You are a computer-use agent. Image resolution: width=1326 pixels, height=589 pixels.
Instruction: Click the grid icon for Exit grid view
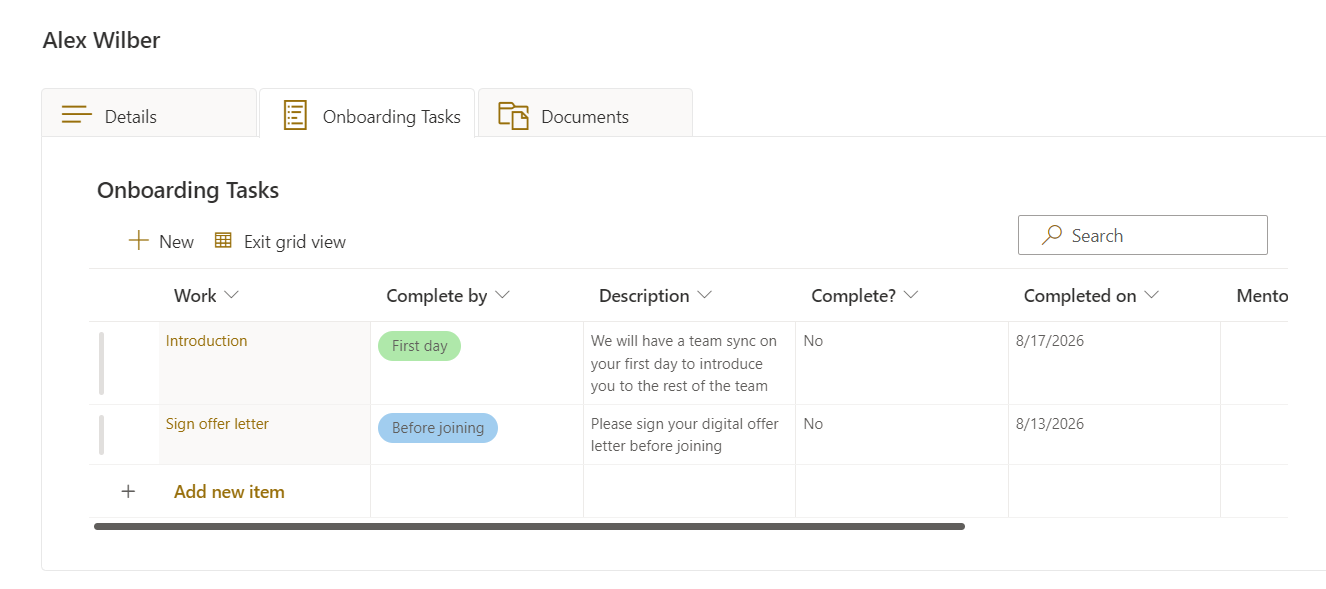click(x=223, y=240)
